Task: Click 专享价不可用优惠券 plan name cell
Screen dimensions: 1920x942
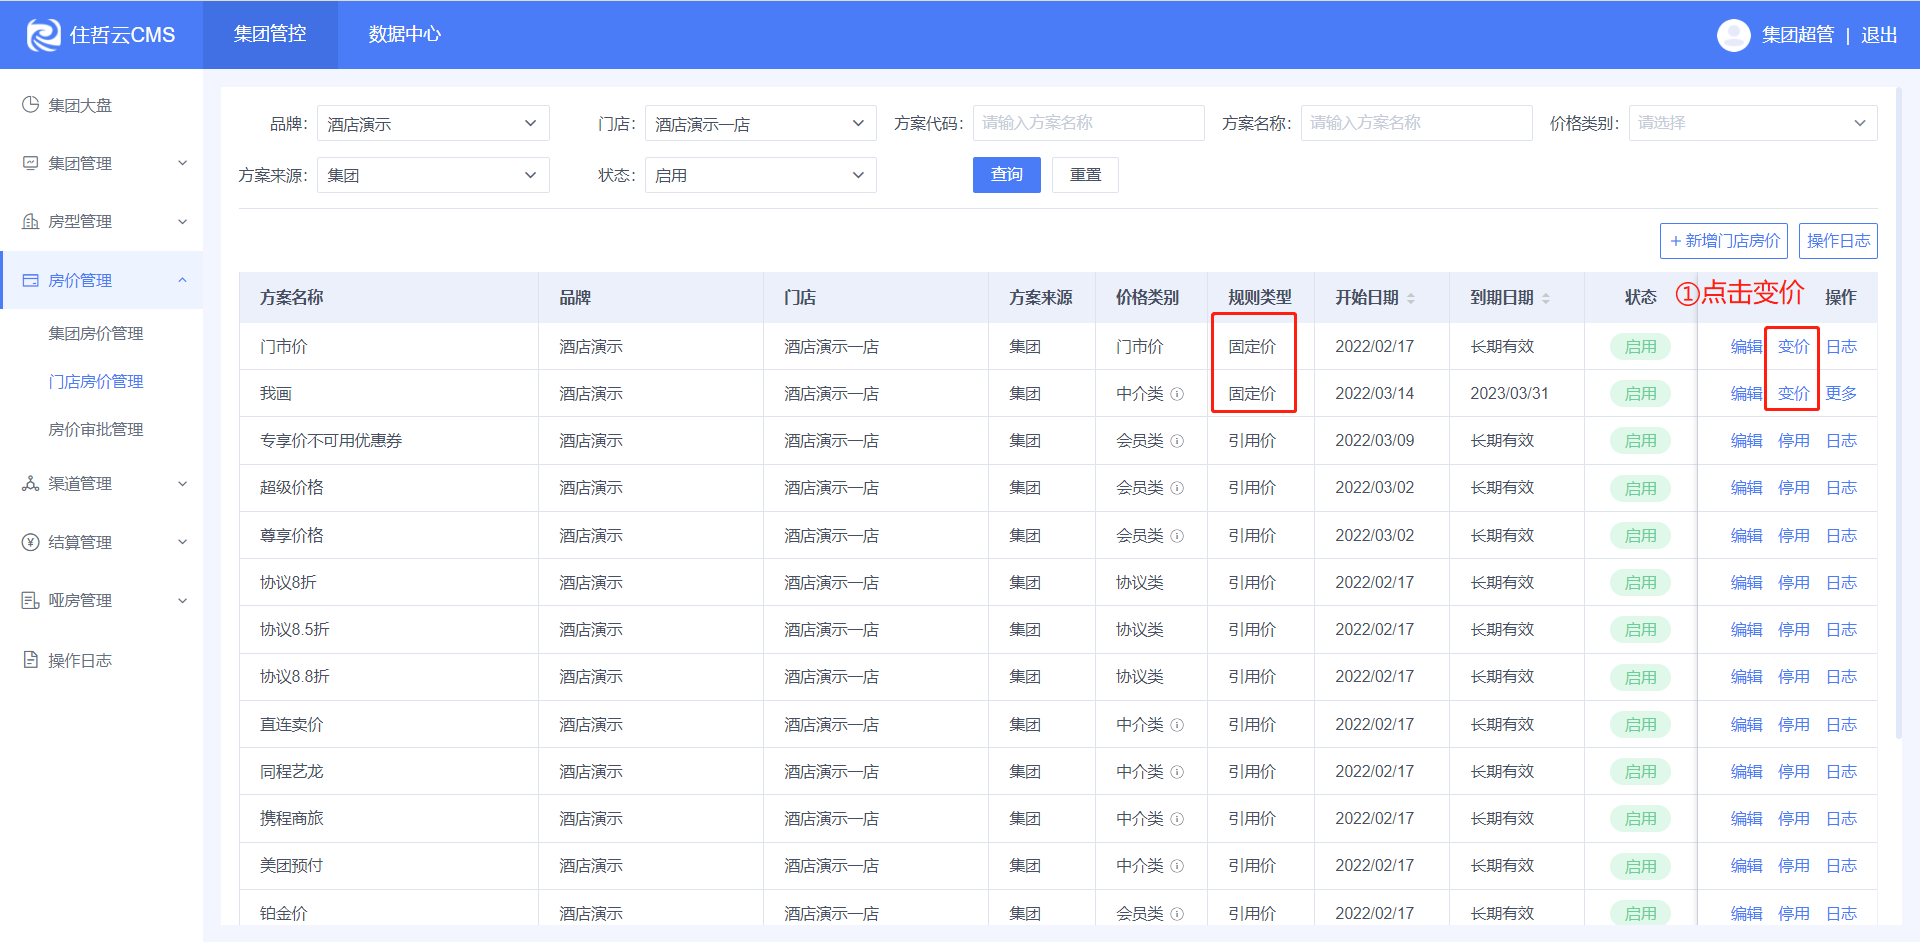Action: pos(331,441)
